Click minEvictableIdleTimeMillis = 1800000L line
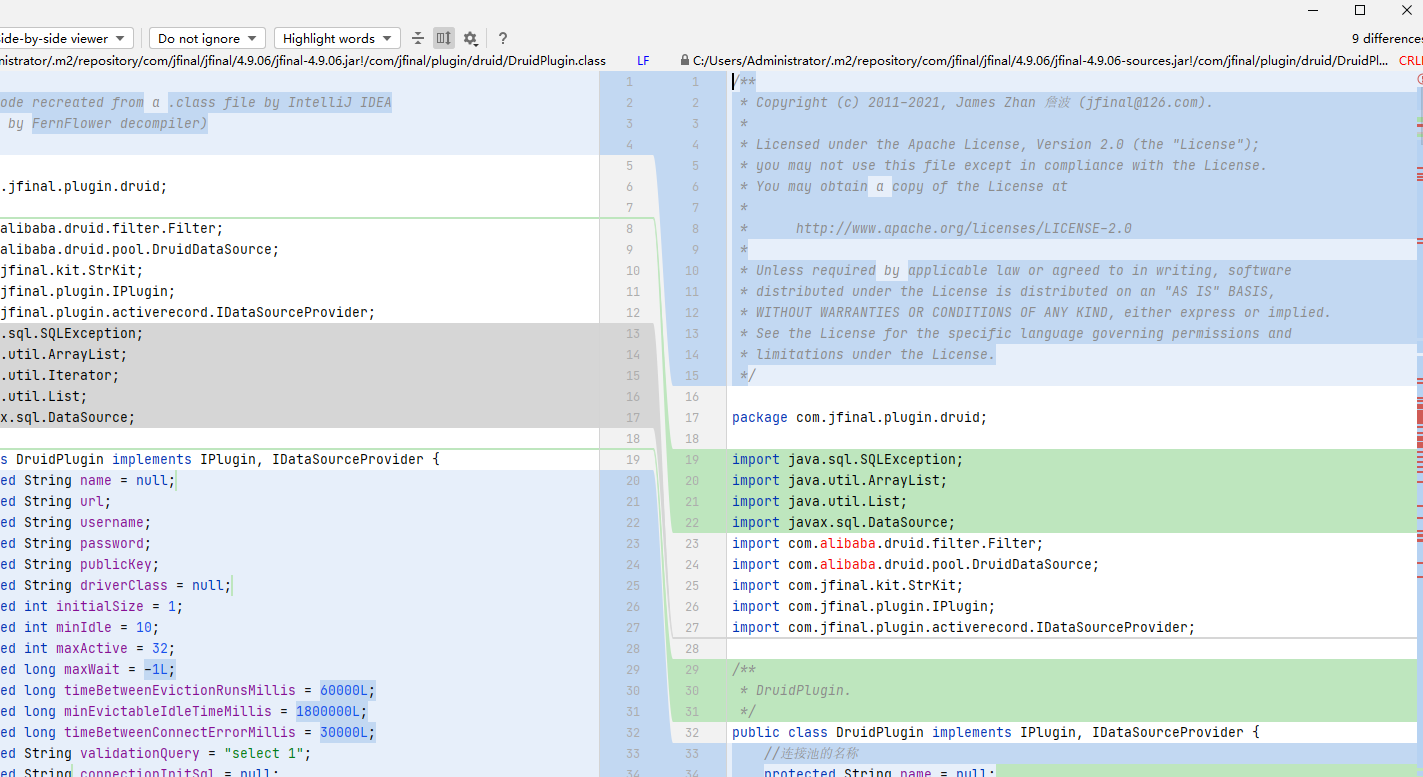 click(x=184, y=711)
